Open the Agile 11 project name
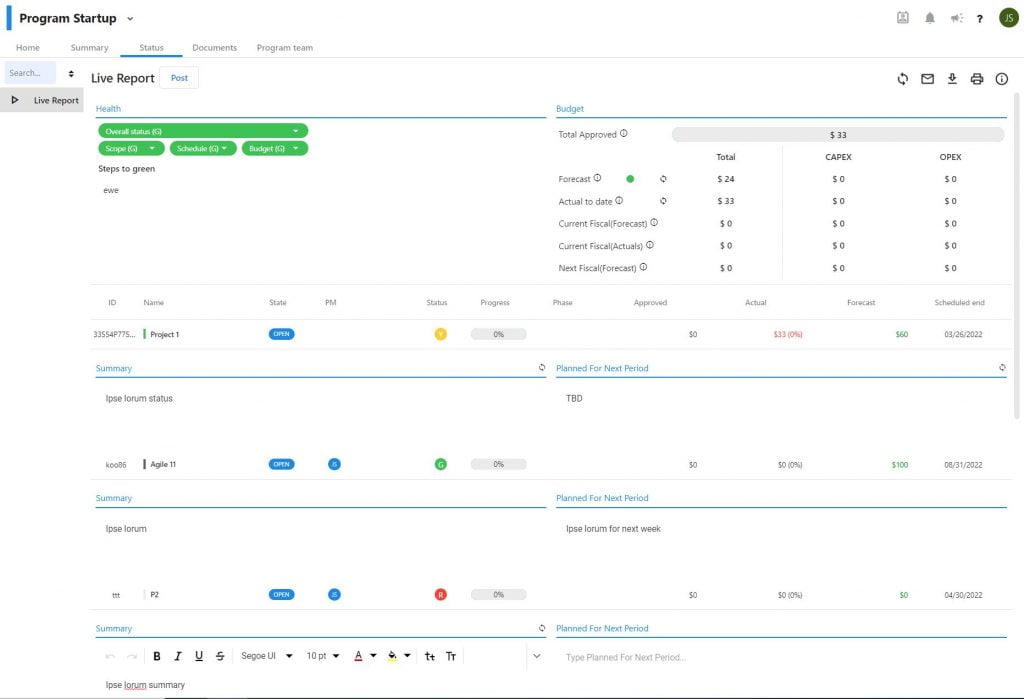The height and width of the screenshot is (699, 1024). tap(163, 464)
